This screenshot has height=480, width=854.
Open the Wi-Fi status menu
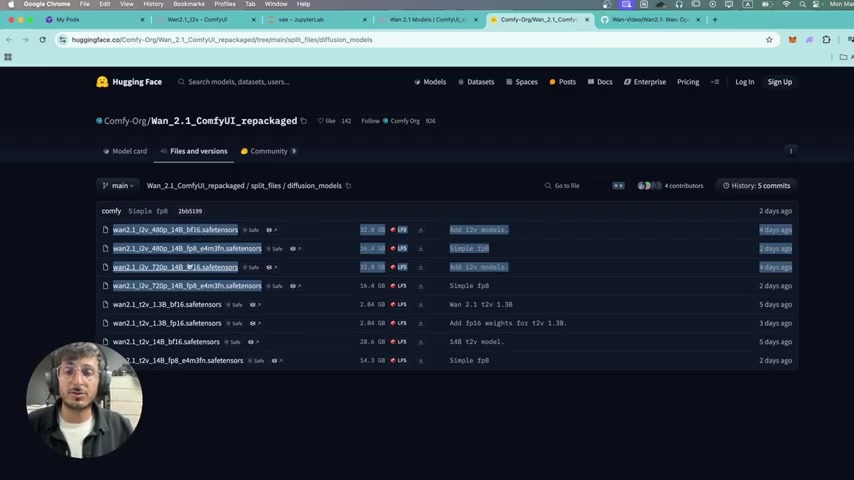click(786, 4)
